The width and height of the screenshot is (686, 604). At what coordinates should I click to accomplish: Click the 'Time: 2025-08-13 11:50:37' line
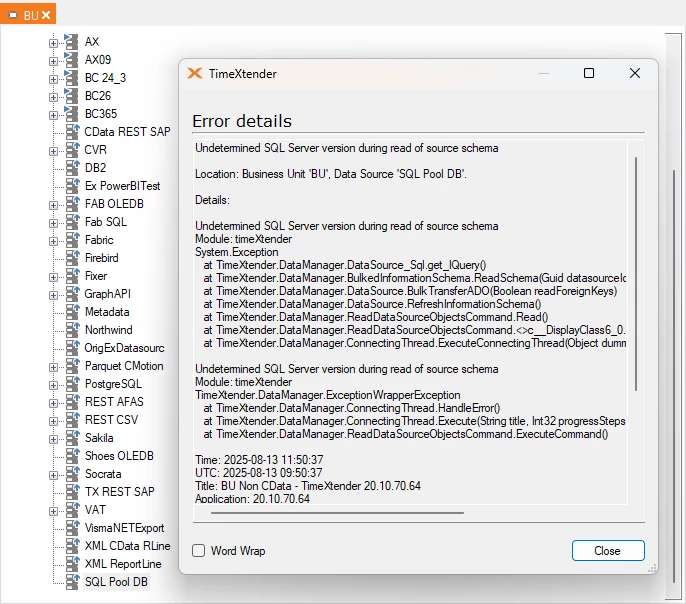259,460
